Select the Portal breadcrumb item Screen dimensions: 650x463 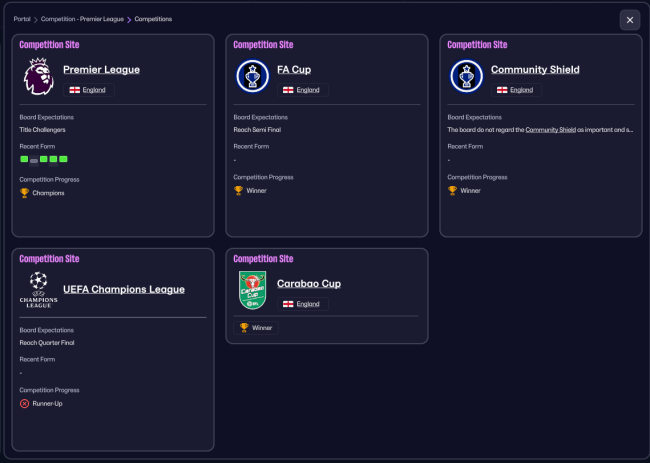(22, 19)
